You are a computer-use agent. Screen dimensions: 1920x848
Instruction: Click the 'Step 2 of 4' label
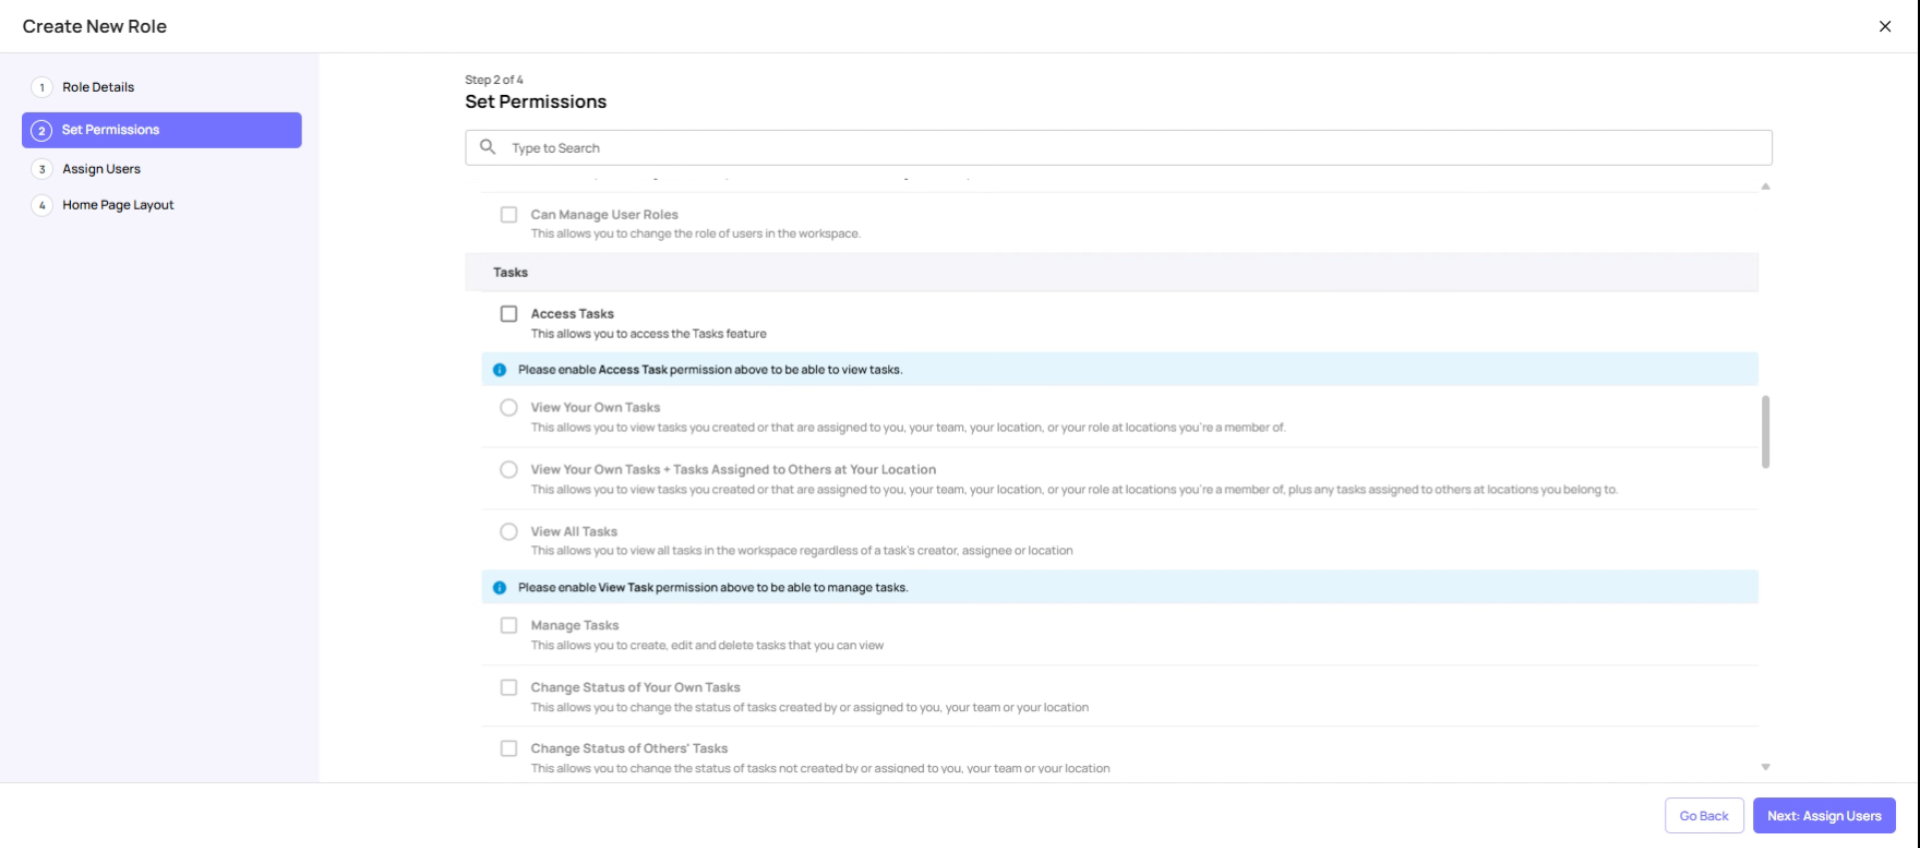pyautogui.click(x=494, y=80)
